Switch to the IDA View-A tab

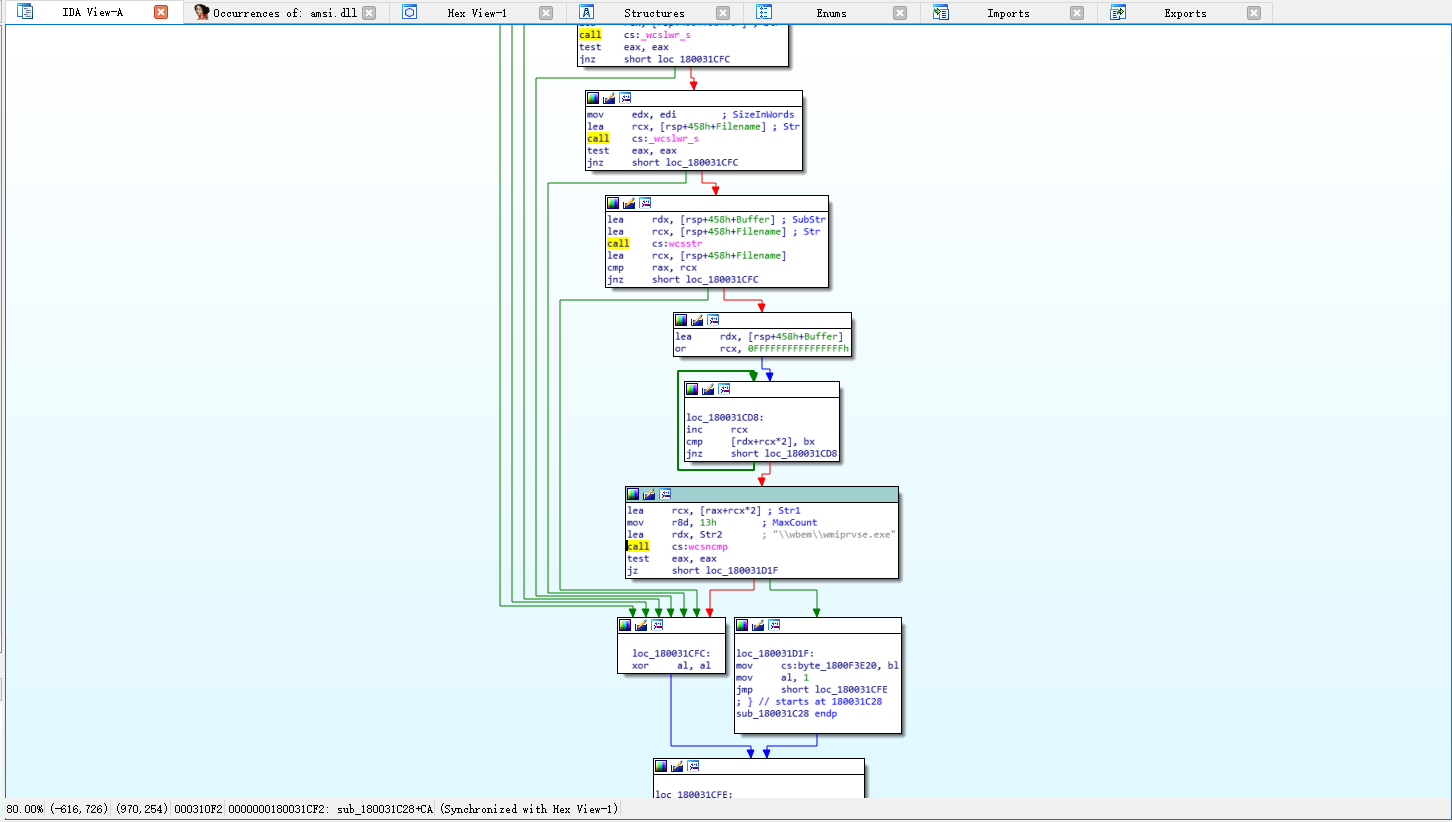(x=92, y=13)
